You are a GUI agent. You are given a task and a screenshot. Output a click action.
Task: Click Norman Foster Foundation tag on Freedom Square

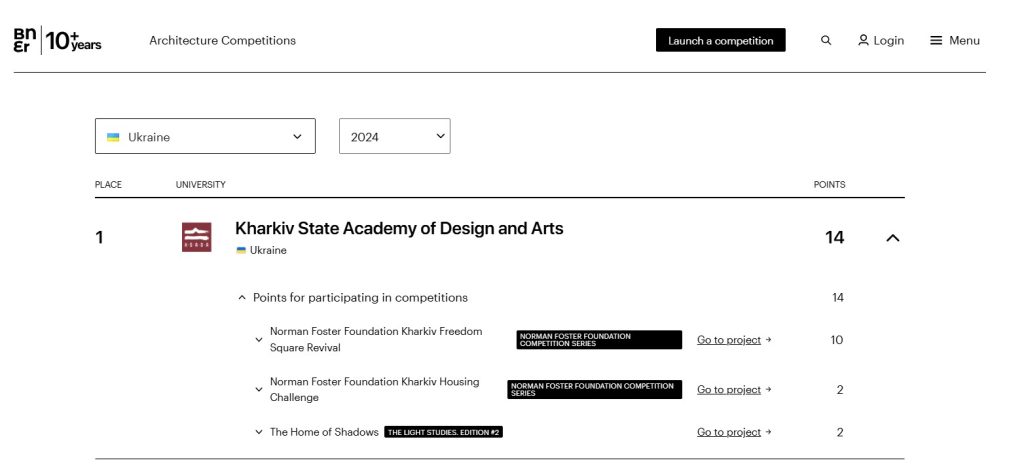pos(599,340)
